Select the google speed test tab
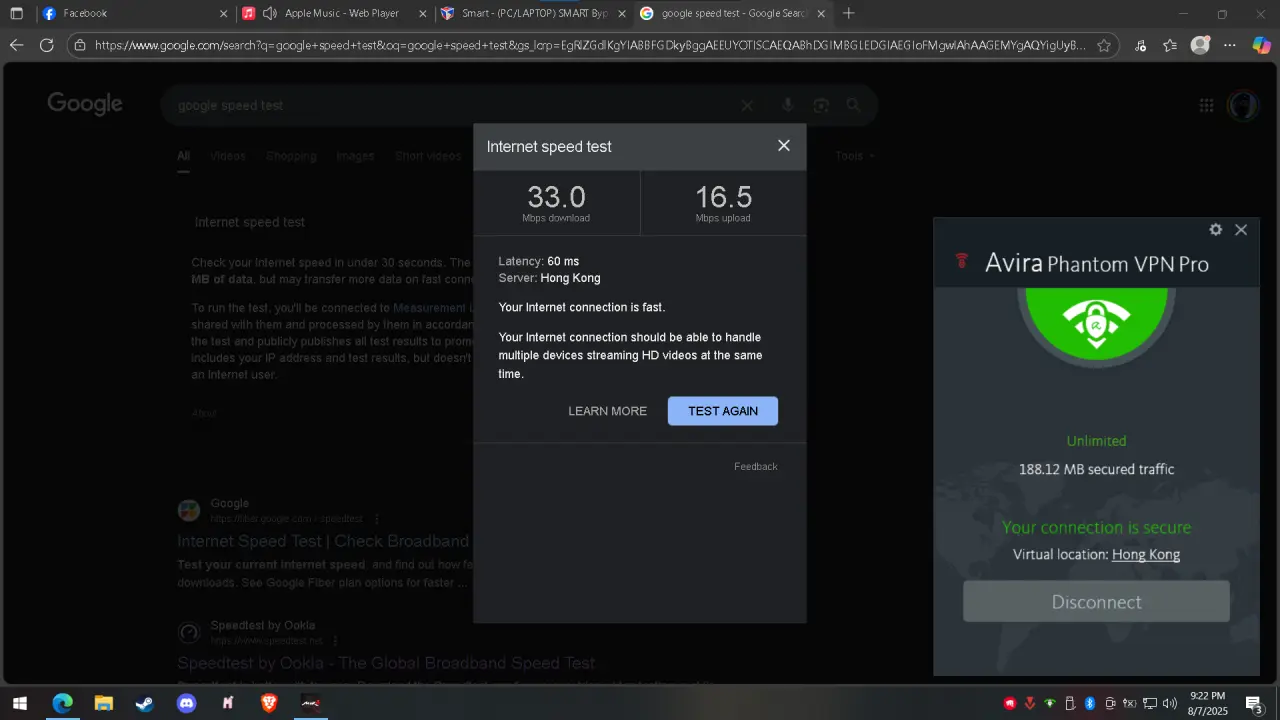This screenshot has width=1280, height=720. point(733,14)
